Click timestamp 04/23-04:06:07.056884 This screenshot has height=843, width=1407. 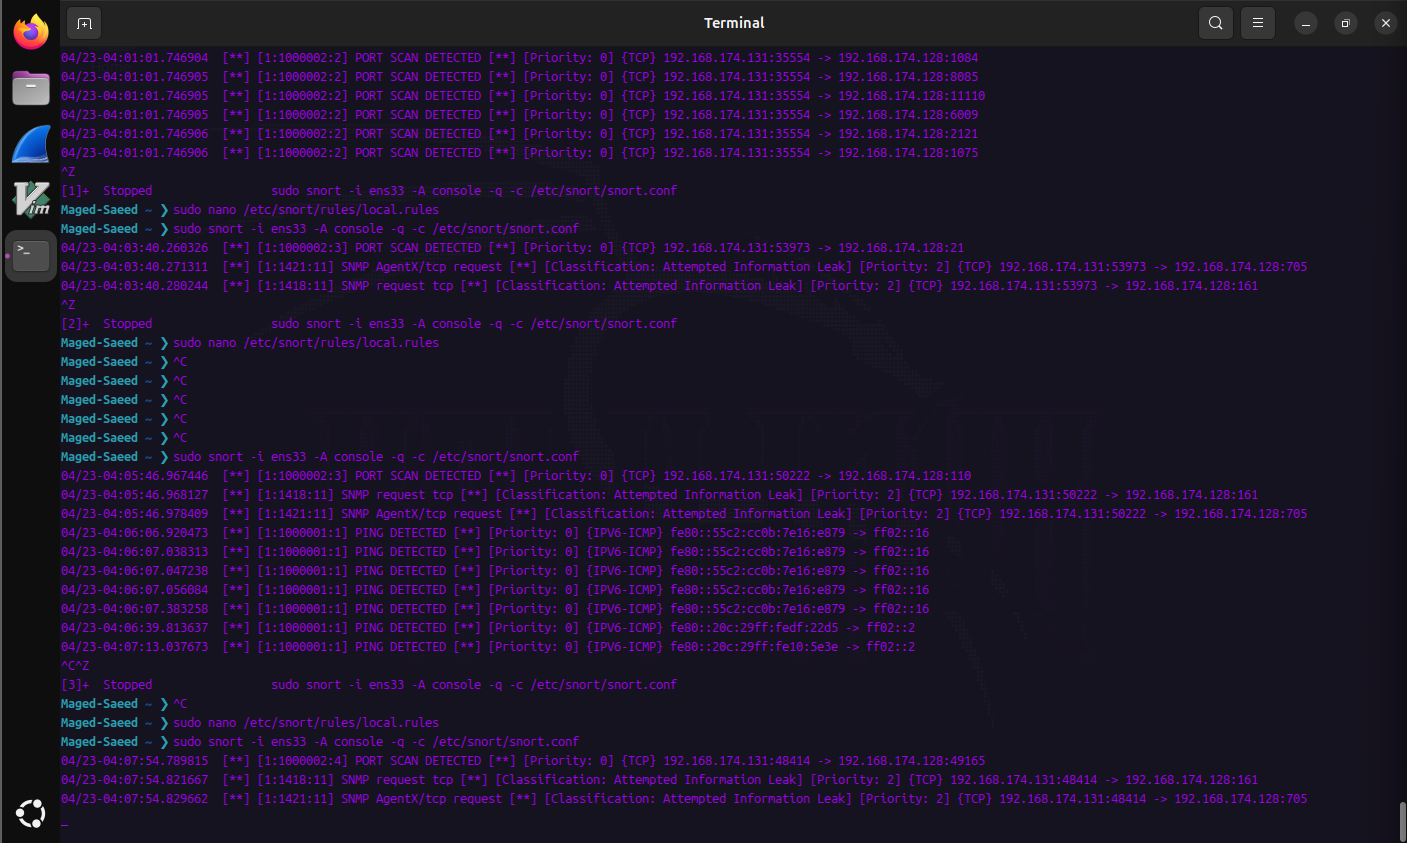[x=135, y=590]
